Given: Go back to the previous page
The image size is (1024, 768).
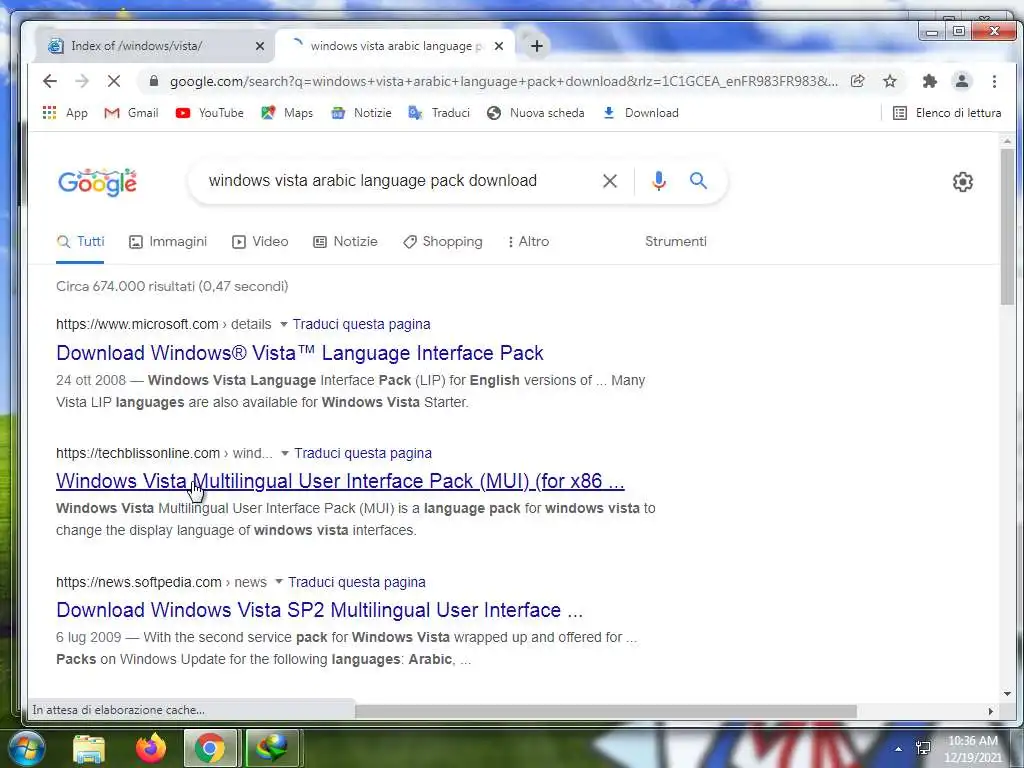Looking at the screenshot, I should 50,81.
